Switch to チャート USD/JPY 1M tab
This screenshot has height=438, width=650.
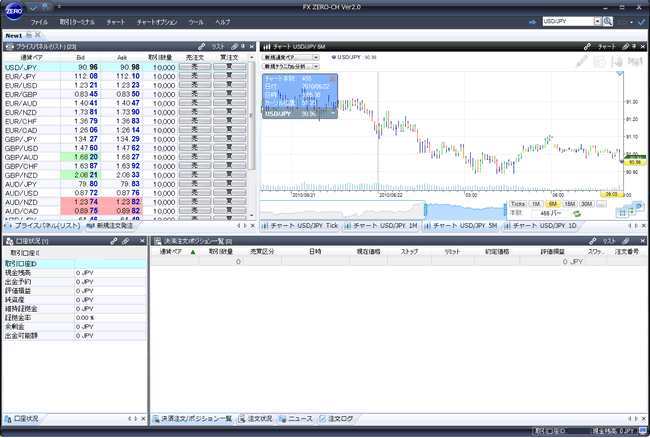(x=381, y=226)
